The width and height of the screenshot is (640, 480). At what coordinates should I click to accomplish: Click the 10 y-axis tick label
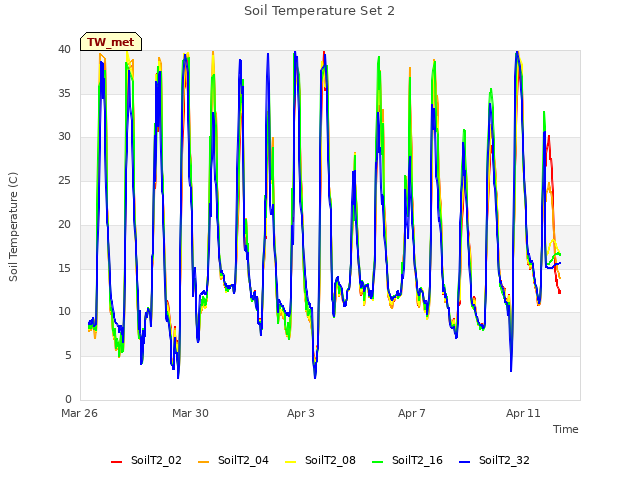tap(64, 311)
